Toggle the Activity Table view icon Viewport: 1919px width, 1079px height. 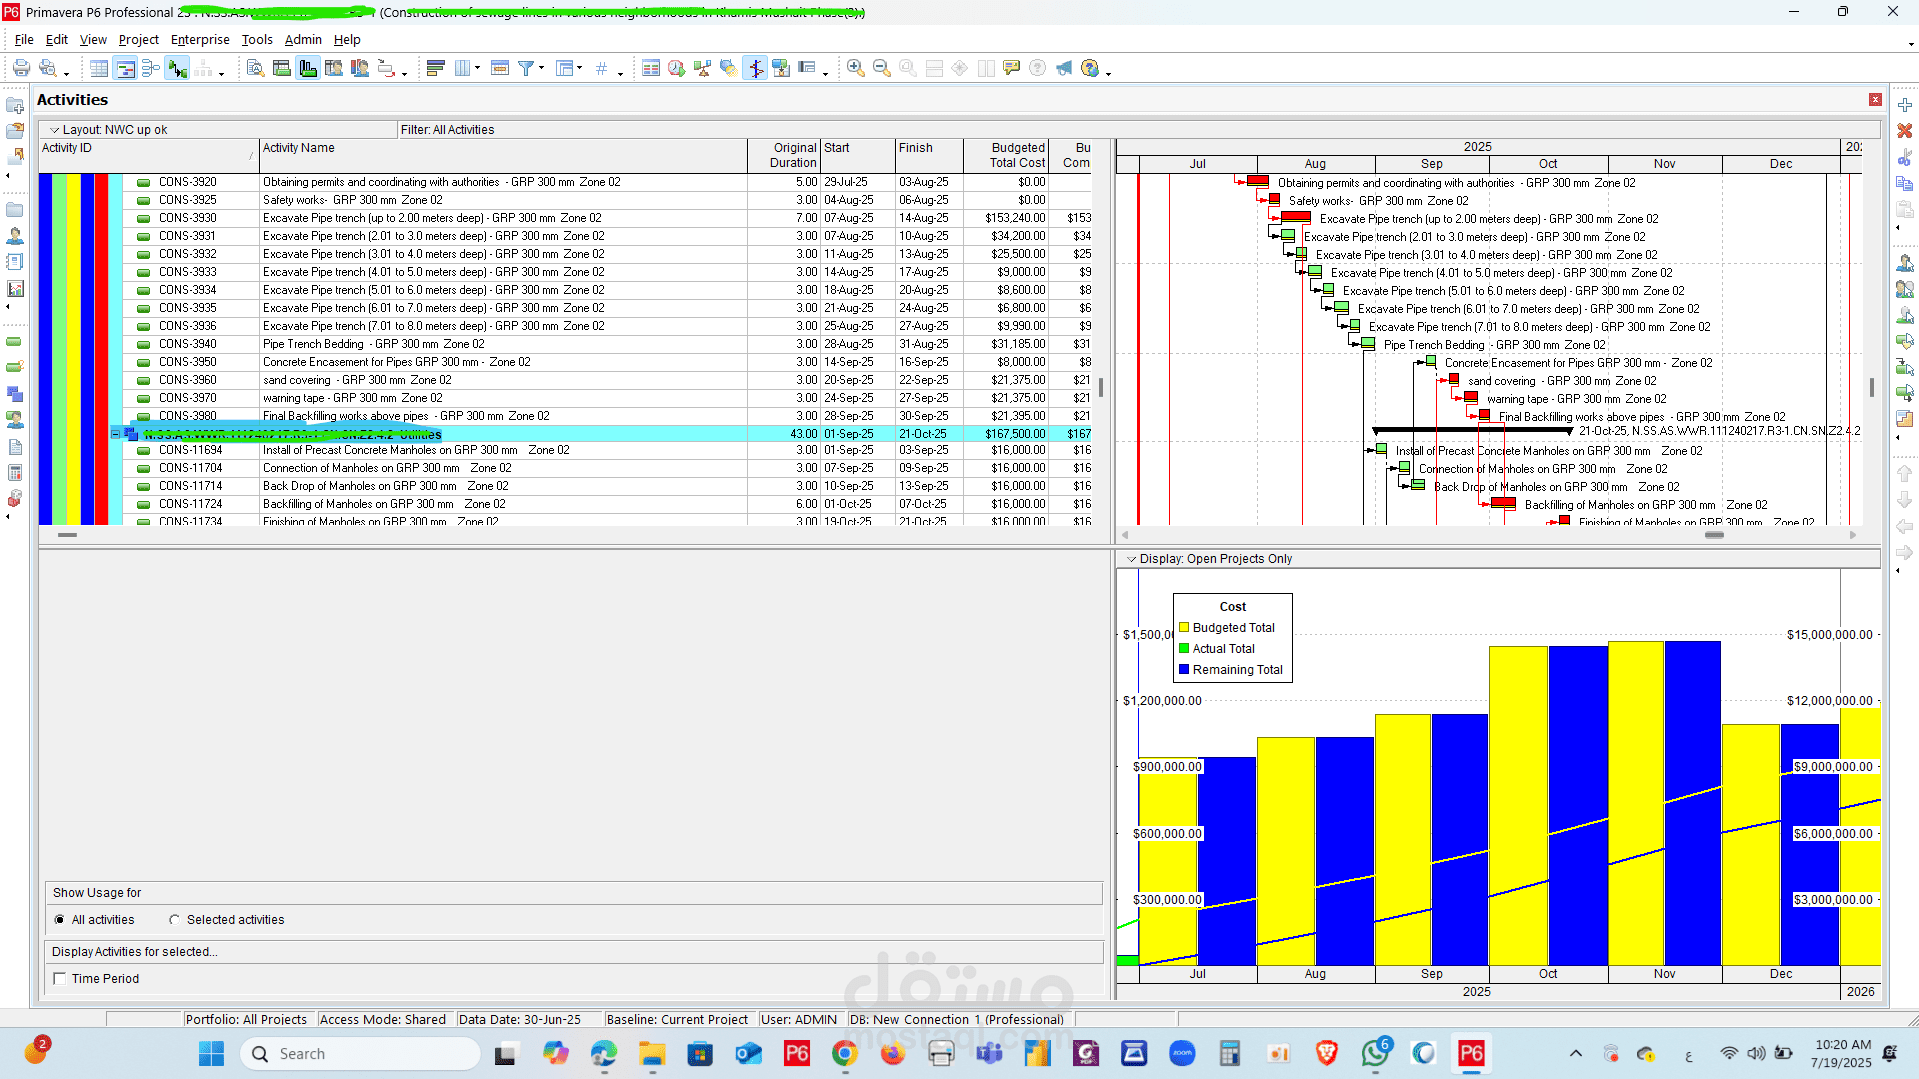tap(99, 68)
